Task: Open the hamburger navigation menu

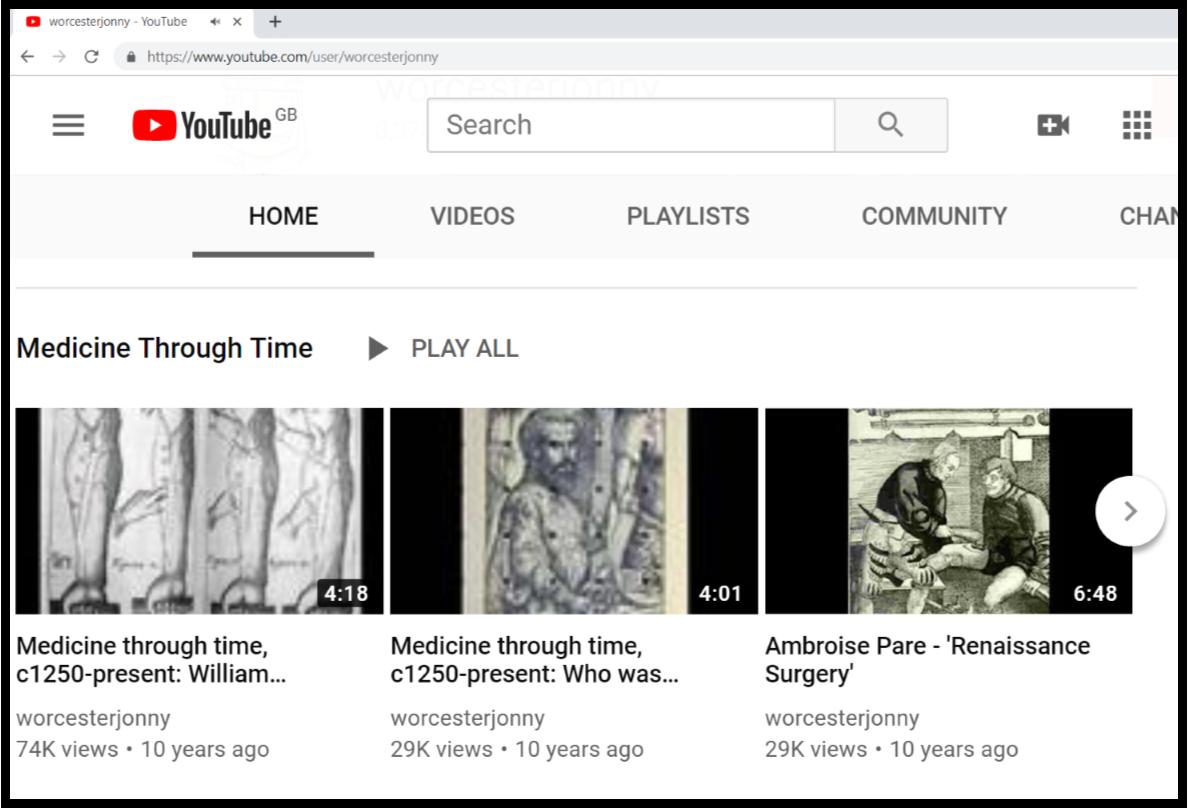Action: (67, 124)
